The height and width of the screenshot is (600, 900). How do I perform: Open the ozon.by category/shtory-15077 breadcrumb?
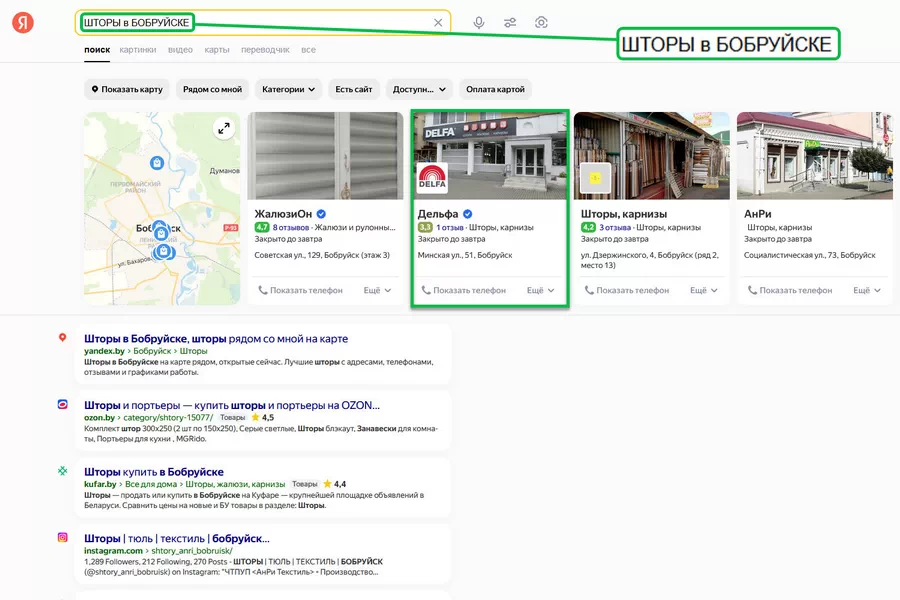(168, 417)
